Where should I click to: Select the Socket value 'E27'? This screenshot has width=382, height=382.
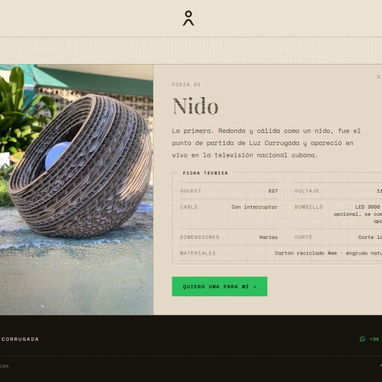tap(273, 191)
